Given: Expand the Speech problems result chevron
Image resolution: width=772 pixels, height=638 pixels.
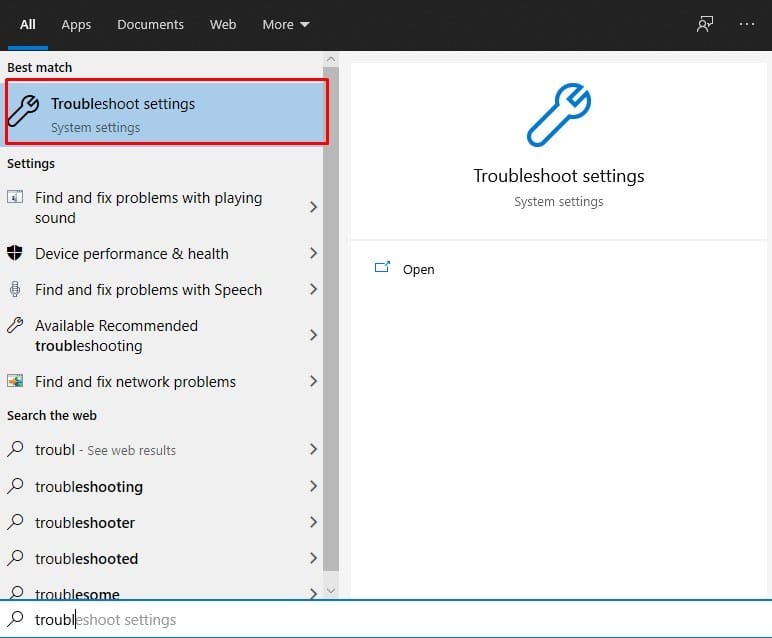Looking at the screenshot, I should click(x=313, y=289).
